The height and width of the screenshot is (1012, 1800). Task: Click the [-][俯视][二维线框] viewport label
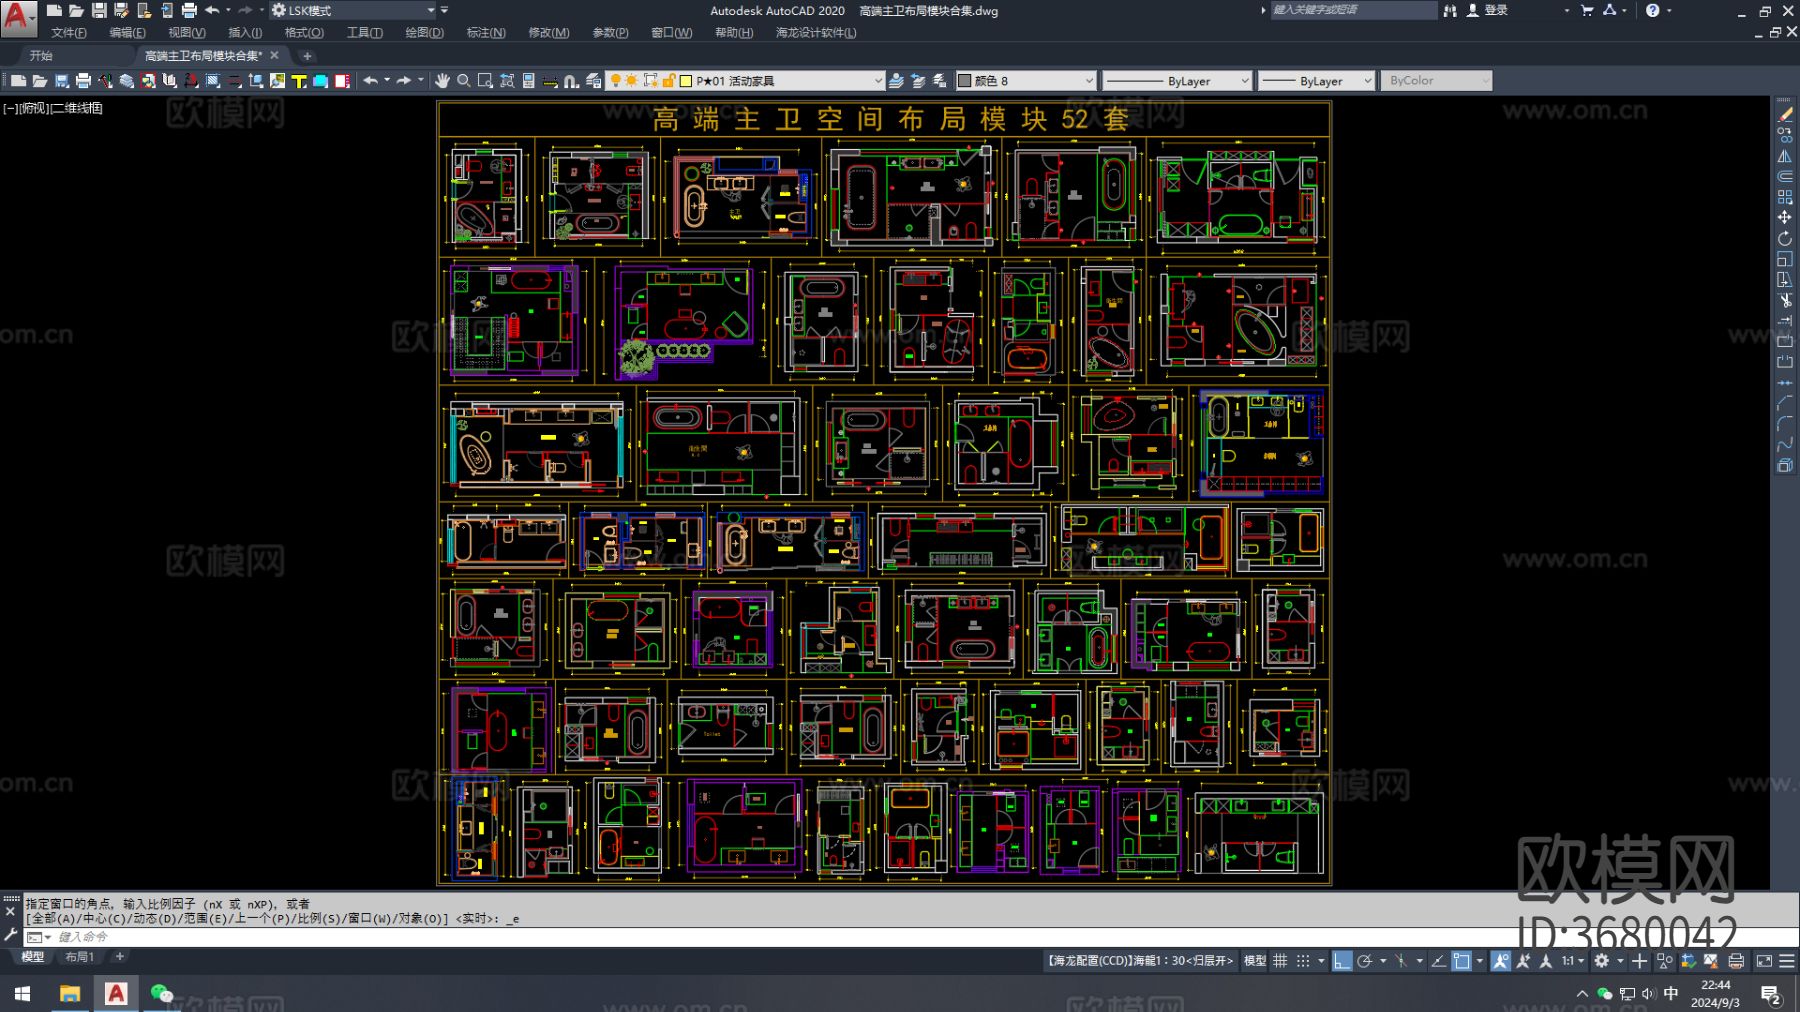tap(53, 108)
